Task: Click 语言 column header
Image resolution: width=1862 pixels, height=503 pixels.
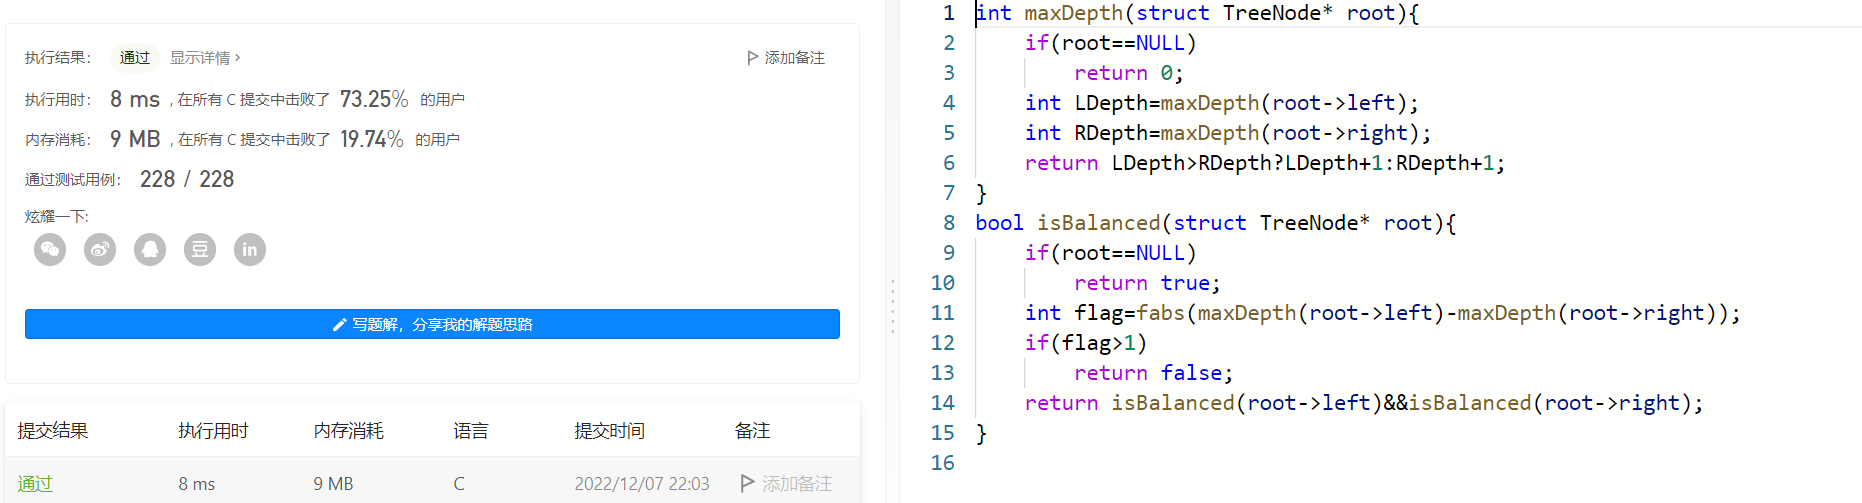Action: pyautogui.click(x=471, y=430)
